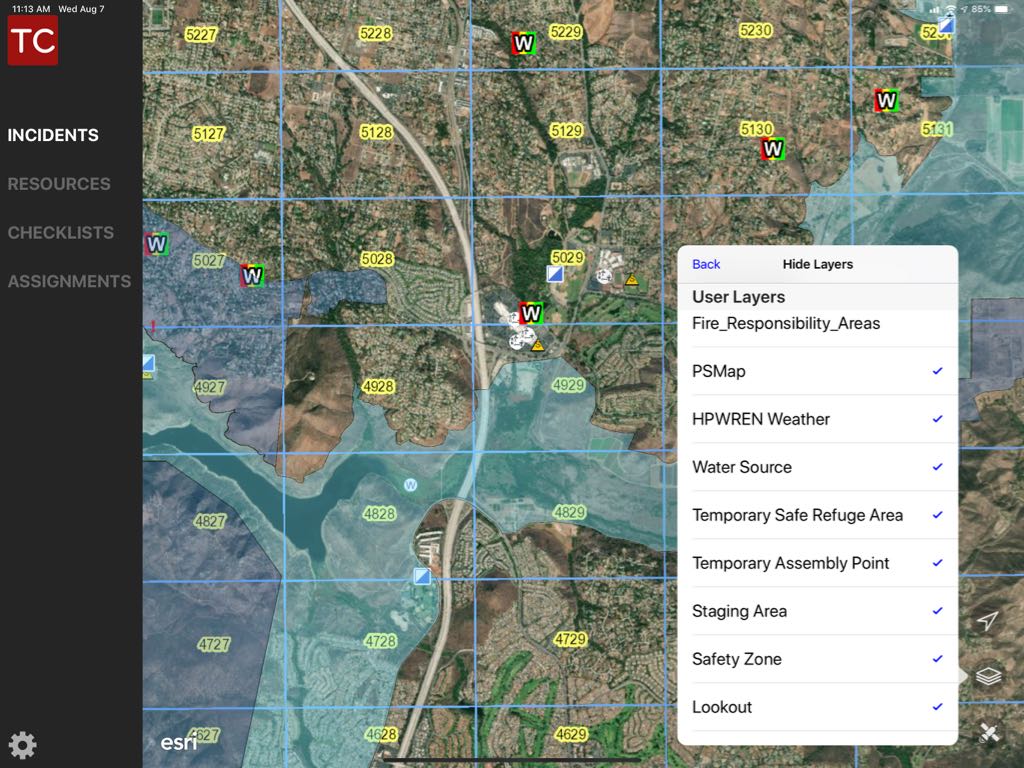The width and height of the screenshot is (1024, 768).
Task: Tap the W weather marker near grid 5229
Action: [x=524, y=44]
